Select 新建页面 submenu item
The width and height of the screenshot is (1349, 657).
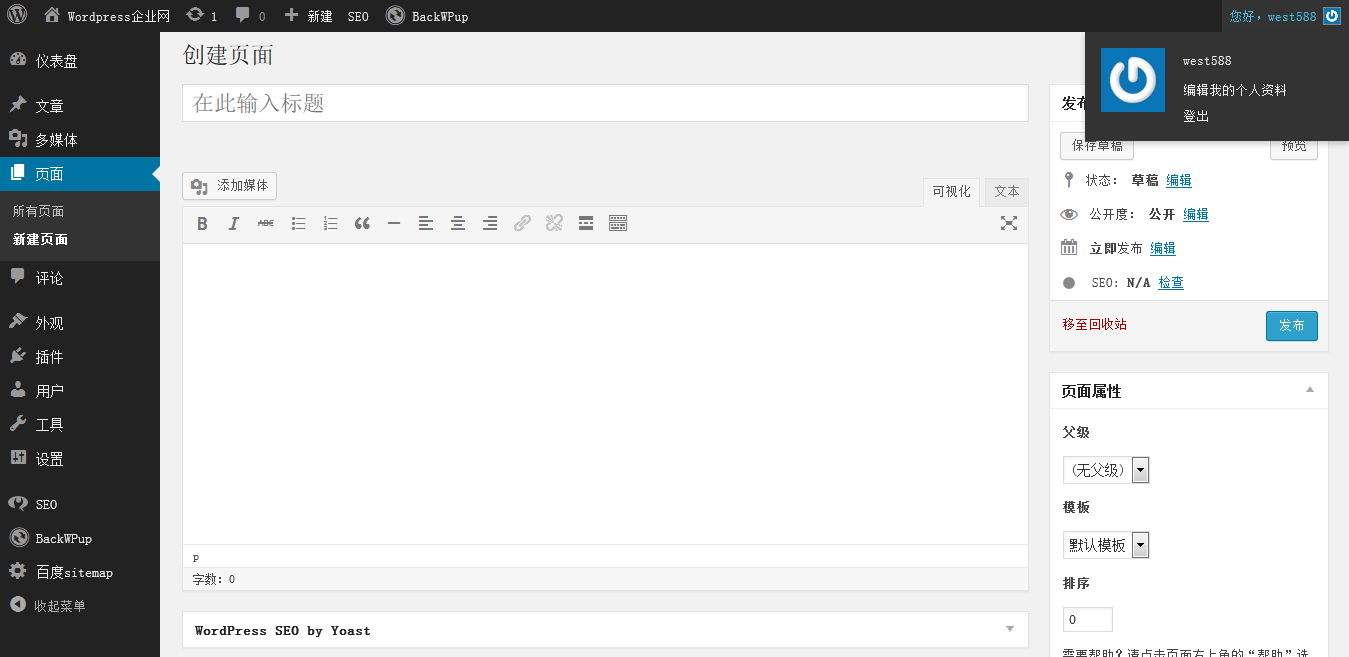[x=40, y=240]
